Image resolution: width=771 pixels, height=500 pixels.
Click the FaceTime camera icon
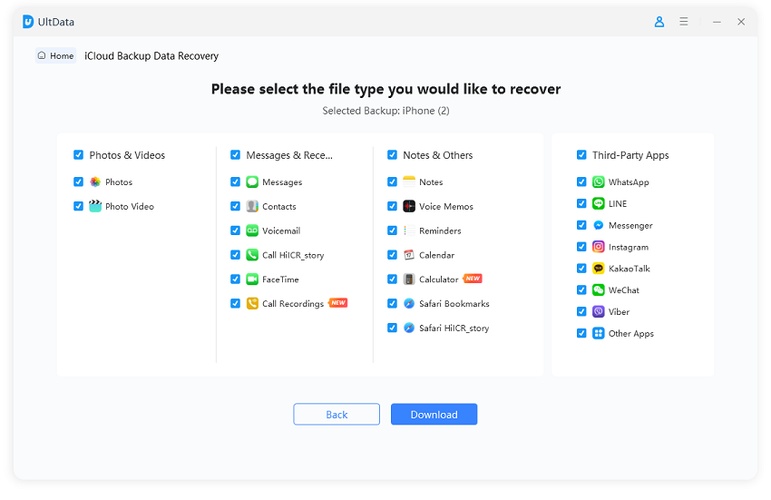252,279
